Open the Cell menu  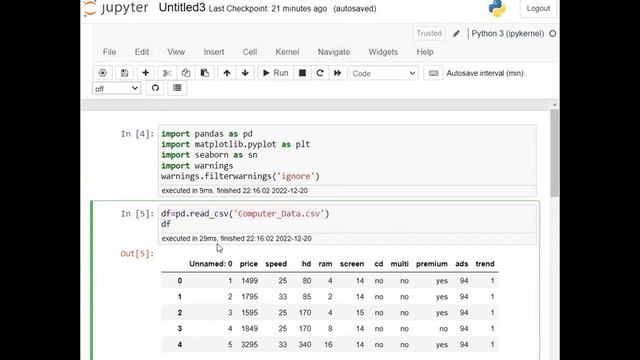(250, 52)
